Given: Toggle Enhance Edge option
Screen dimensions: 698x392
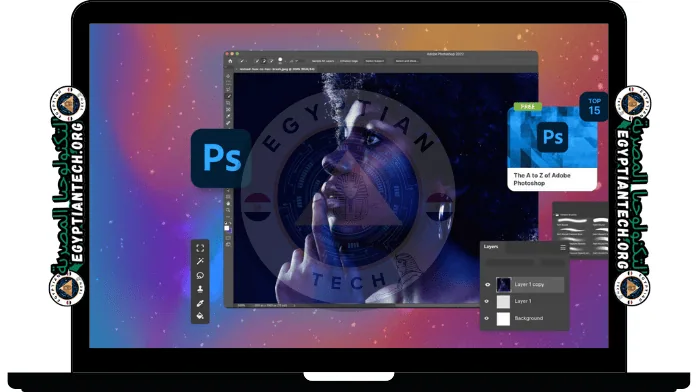Looking at the screenshot, I should click(349, 61).
